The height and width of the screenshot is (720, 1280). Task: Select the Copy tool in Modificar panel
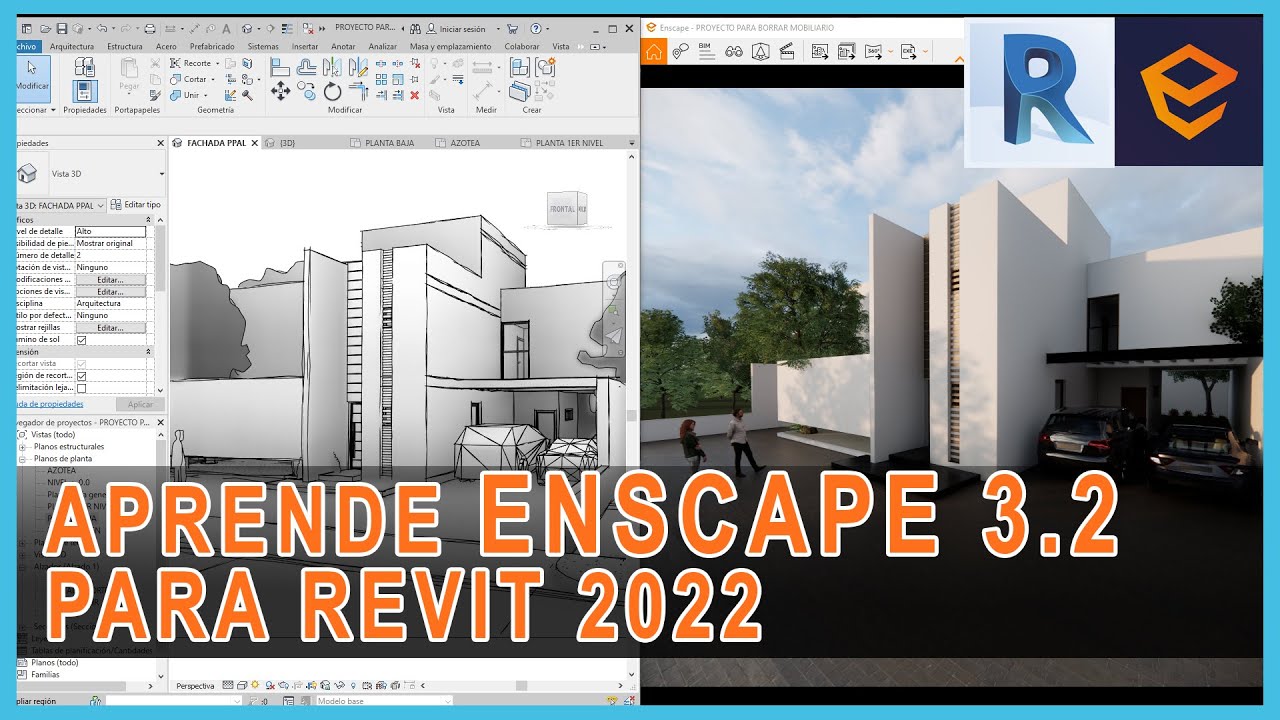pos(307,93)
